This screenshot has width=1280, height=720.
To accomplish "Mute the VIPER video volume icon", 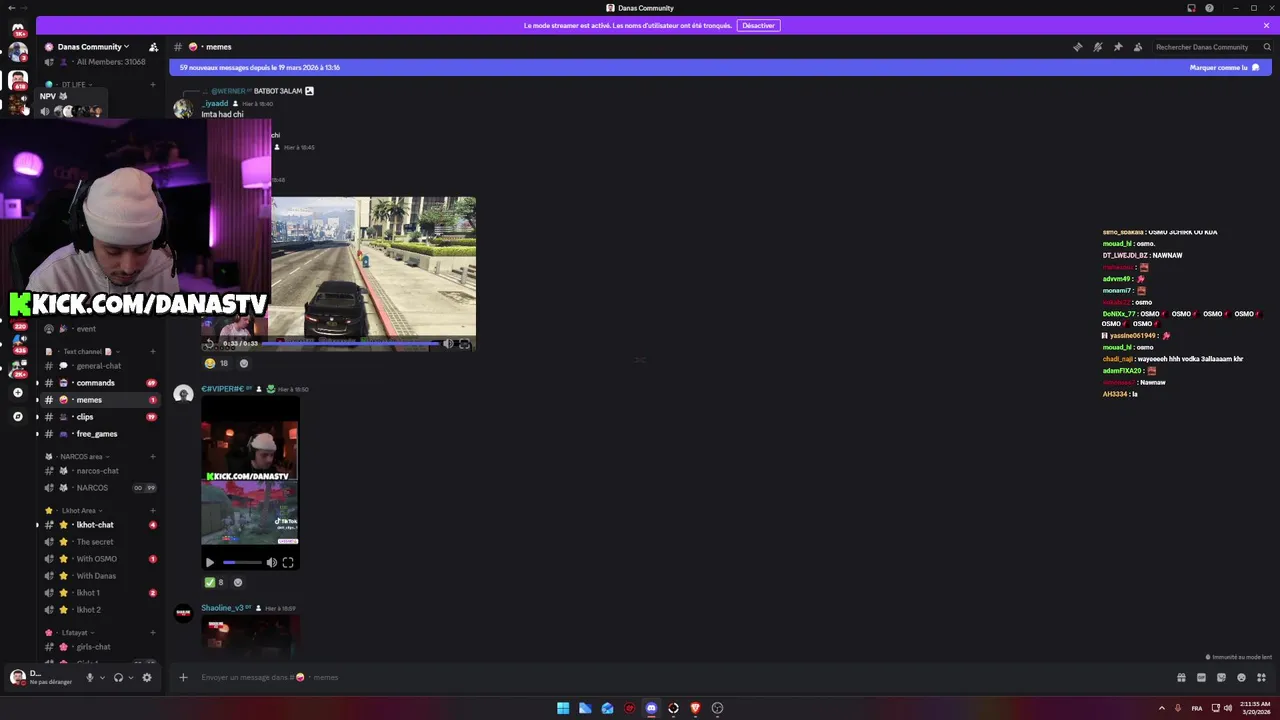I will pyautogui.click(x=271, y=563).
